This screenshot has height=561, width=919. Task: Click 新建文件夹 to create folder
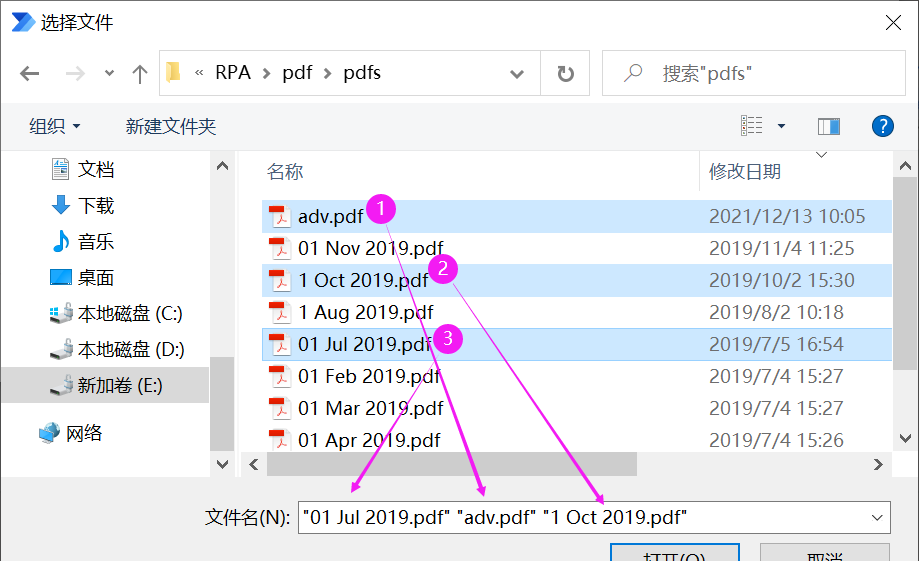(x=171, y=126)
